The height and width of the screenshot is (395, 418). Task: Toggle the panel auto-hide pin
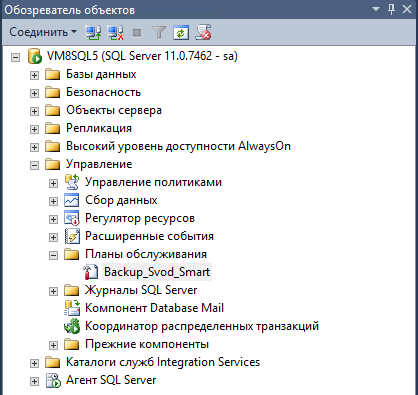tap(392, 9)
